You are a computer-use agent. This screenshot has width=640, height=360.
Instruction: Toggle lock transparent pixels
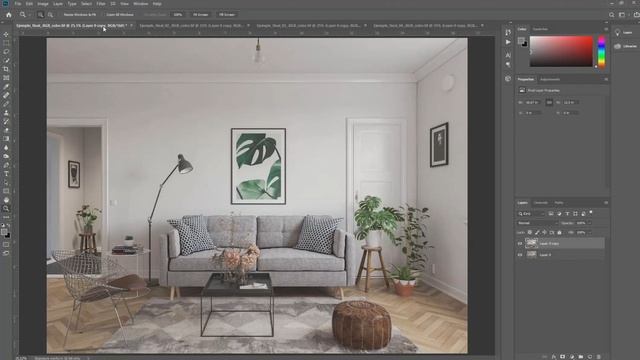(x=530, y=233)
